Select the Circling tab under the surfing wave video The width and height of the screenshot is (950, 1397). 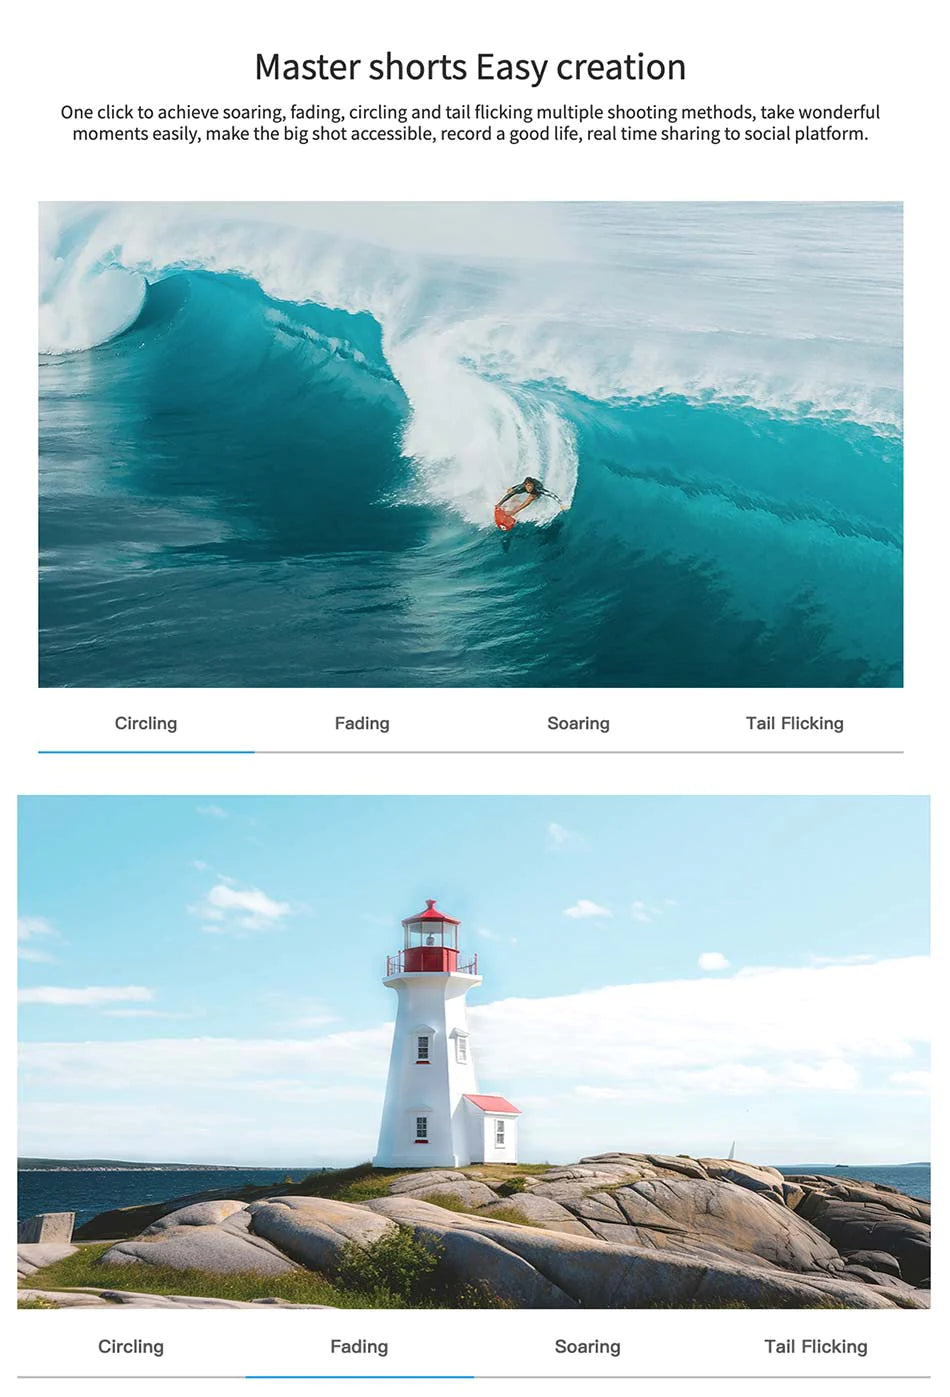[x=146, y=723]
